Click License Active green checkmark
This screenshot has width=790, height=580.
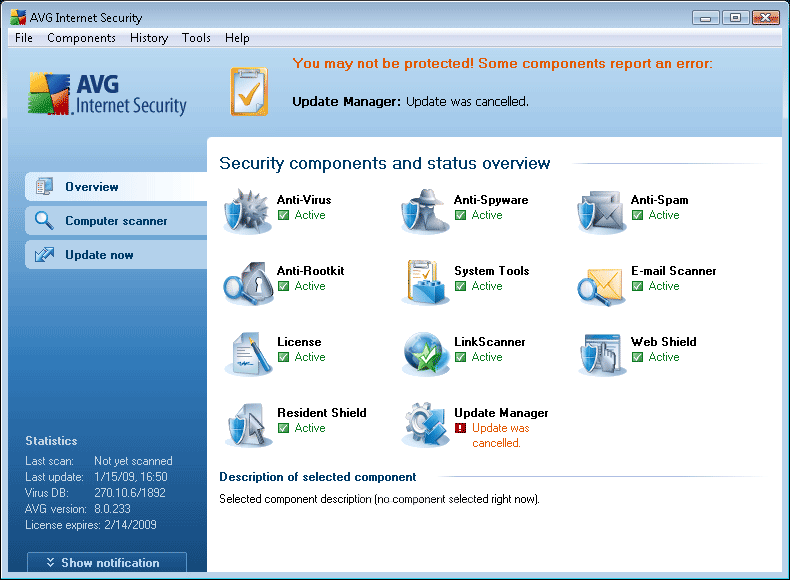pyautogui.click(x=284, y=357)
